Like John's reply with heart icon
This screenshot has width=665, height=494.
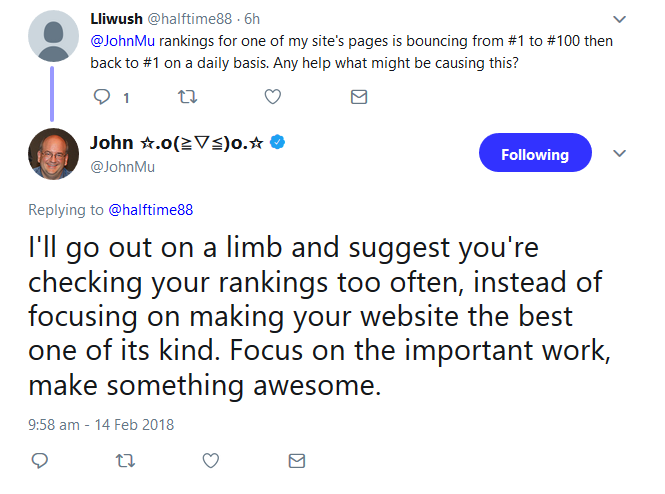[x=211, y=461]
